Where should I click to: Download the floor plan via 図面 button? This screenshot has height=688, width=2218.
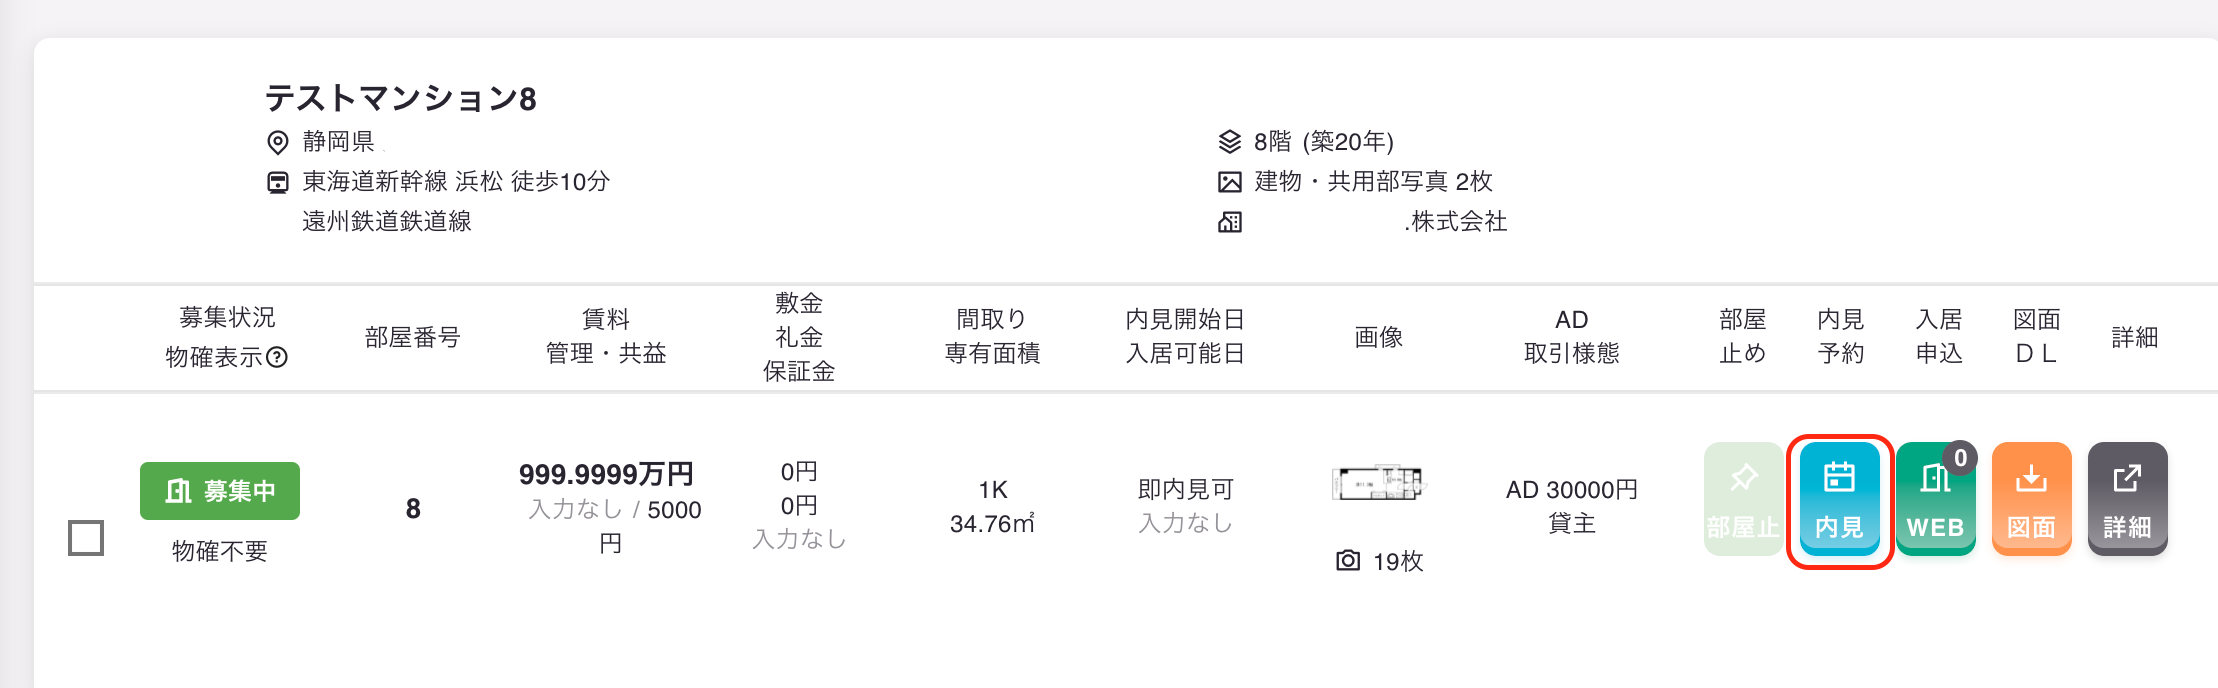2032,499
